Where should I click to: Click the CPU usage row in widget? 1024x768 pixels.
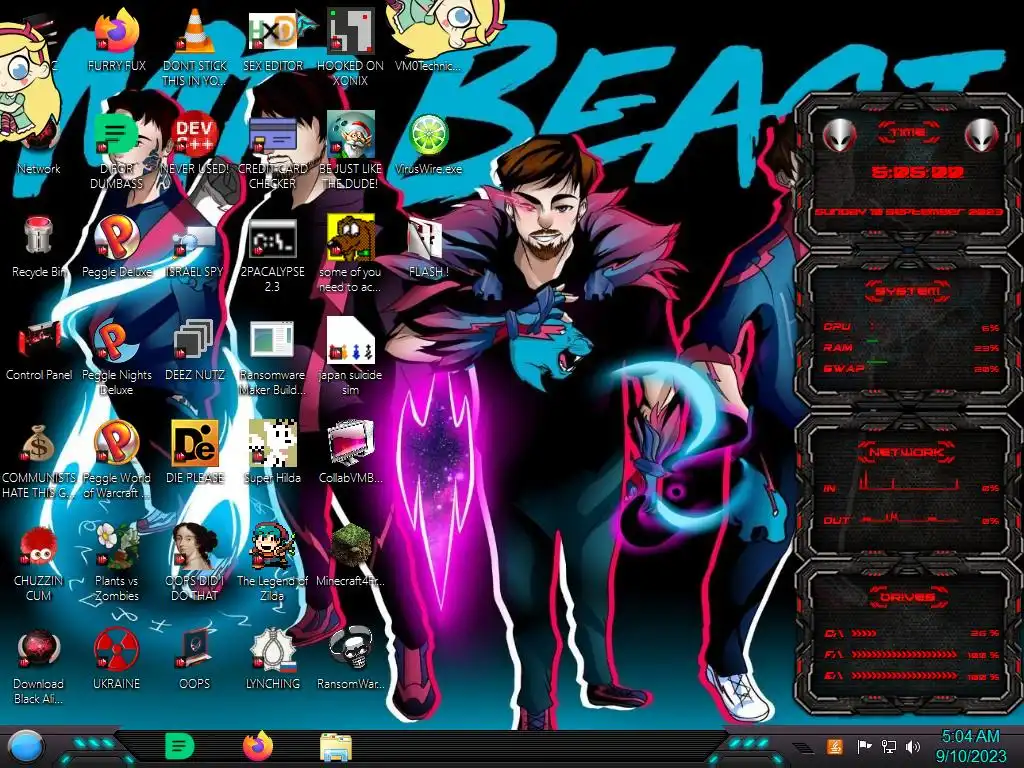910,327
